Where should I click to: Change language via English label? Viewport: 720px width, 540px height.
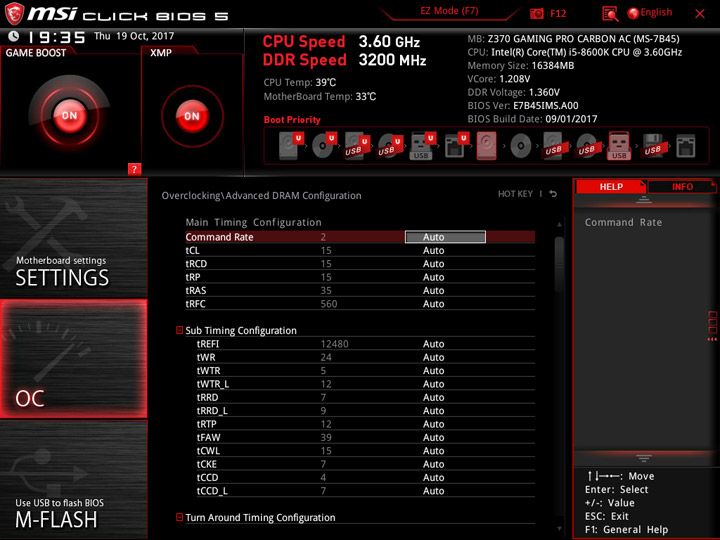pos(656,12)
